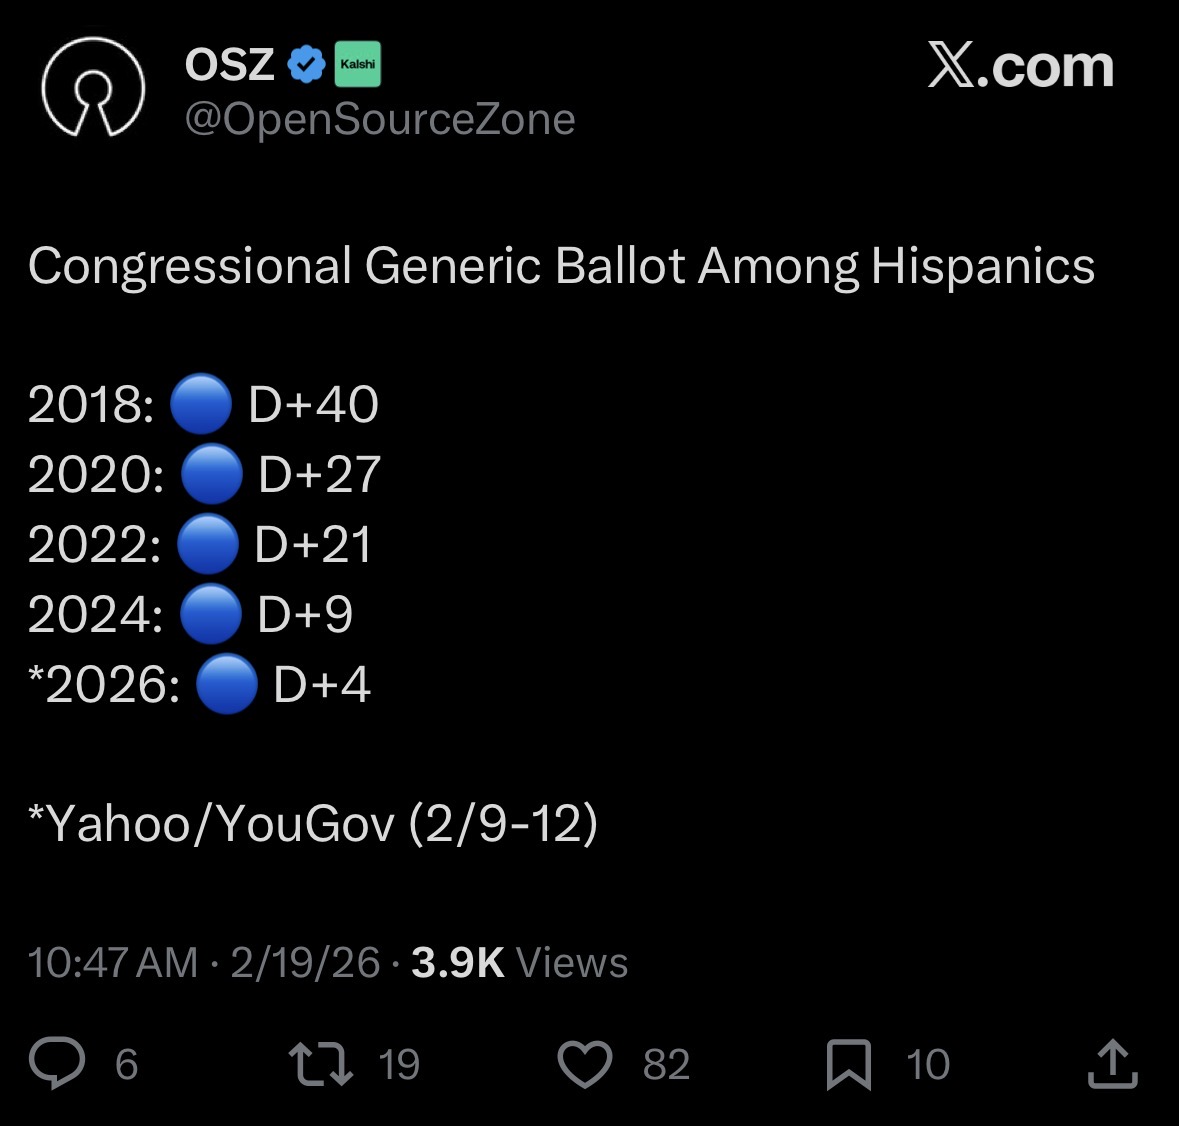
Task: Click the 10 bookmarks count
Action: 928,1064
